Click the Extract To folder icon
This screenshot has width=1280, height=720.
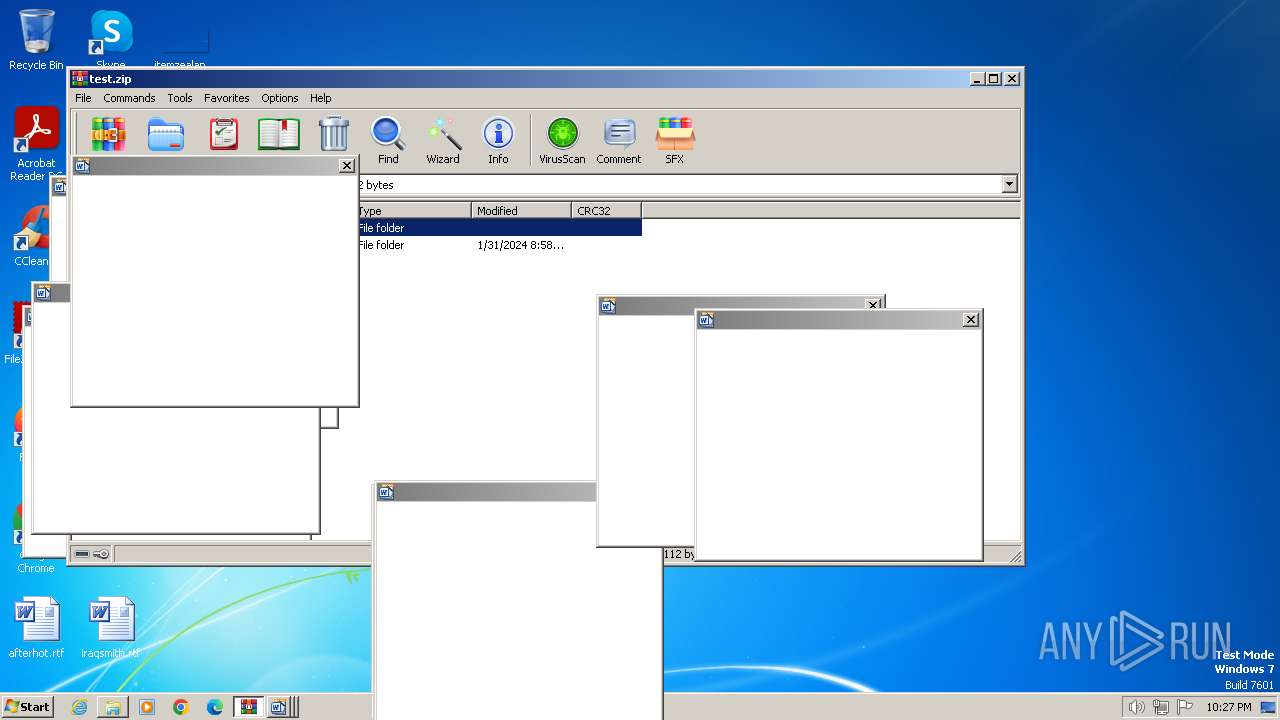(166, 134)
